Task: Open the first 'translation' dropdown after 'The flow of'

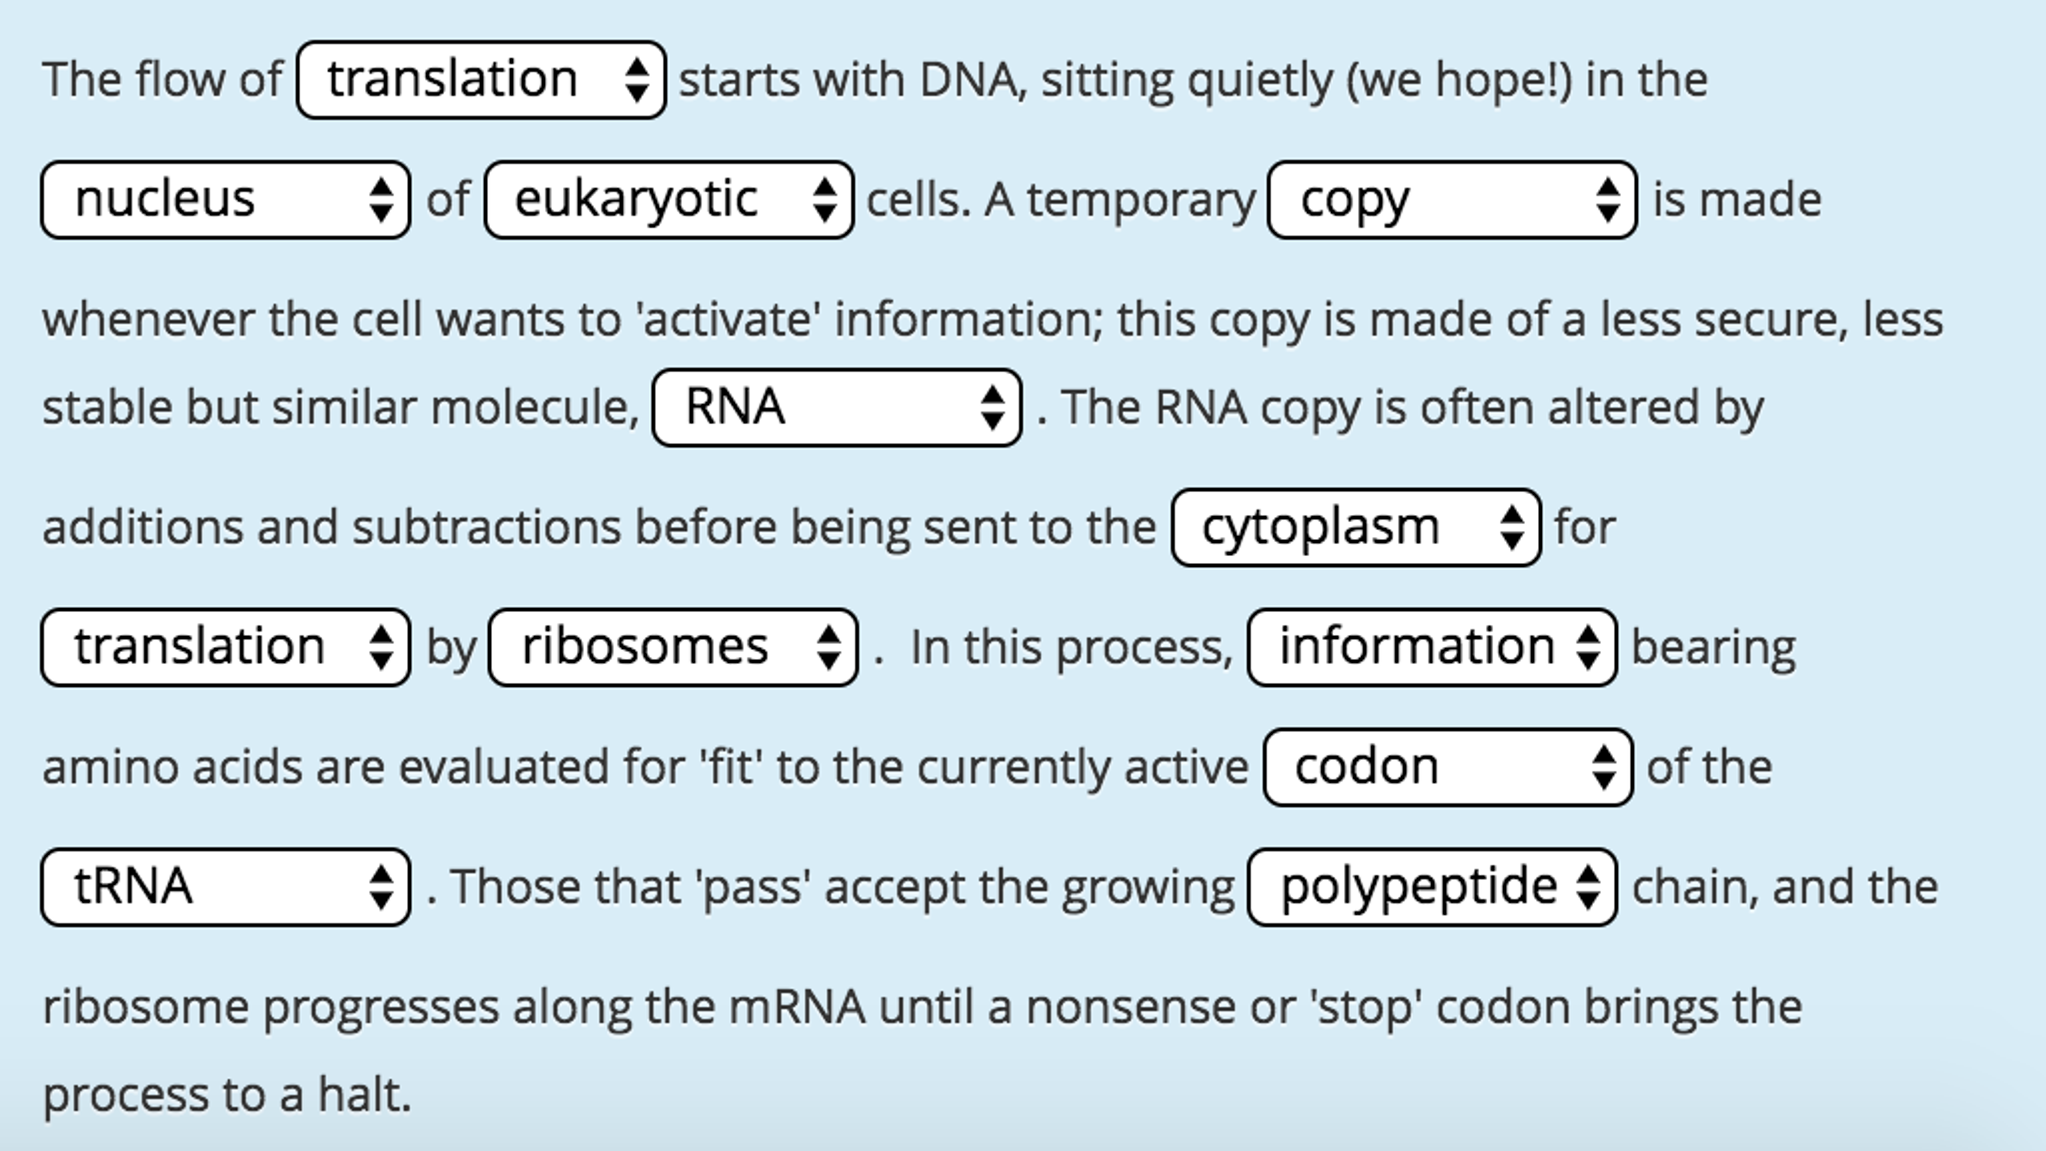Action: (481, 80)
